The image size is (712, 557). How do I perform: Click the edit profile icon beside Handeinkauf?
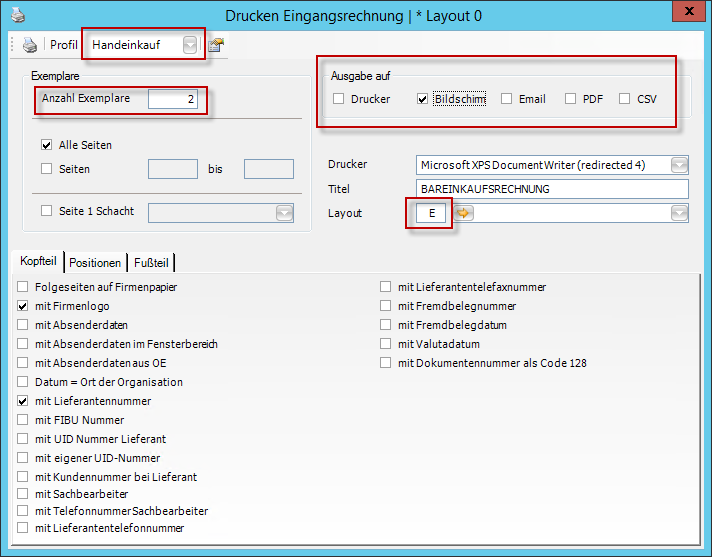(215, 45)
